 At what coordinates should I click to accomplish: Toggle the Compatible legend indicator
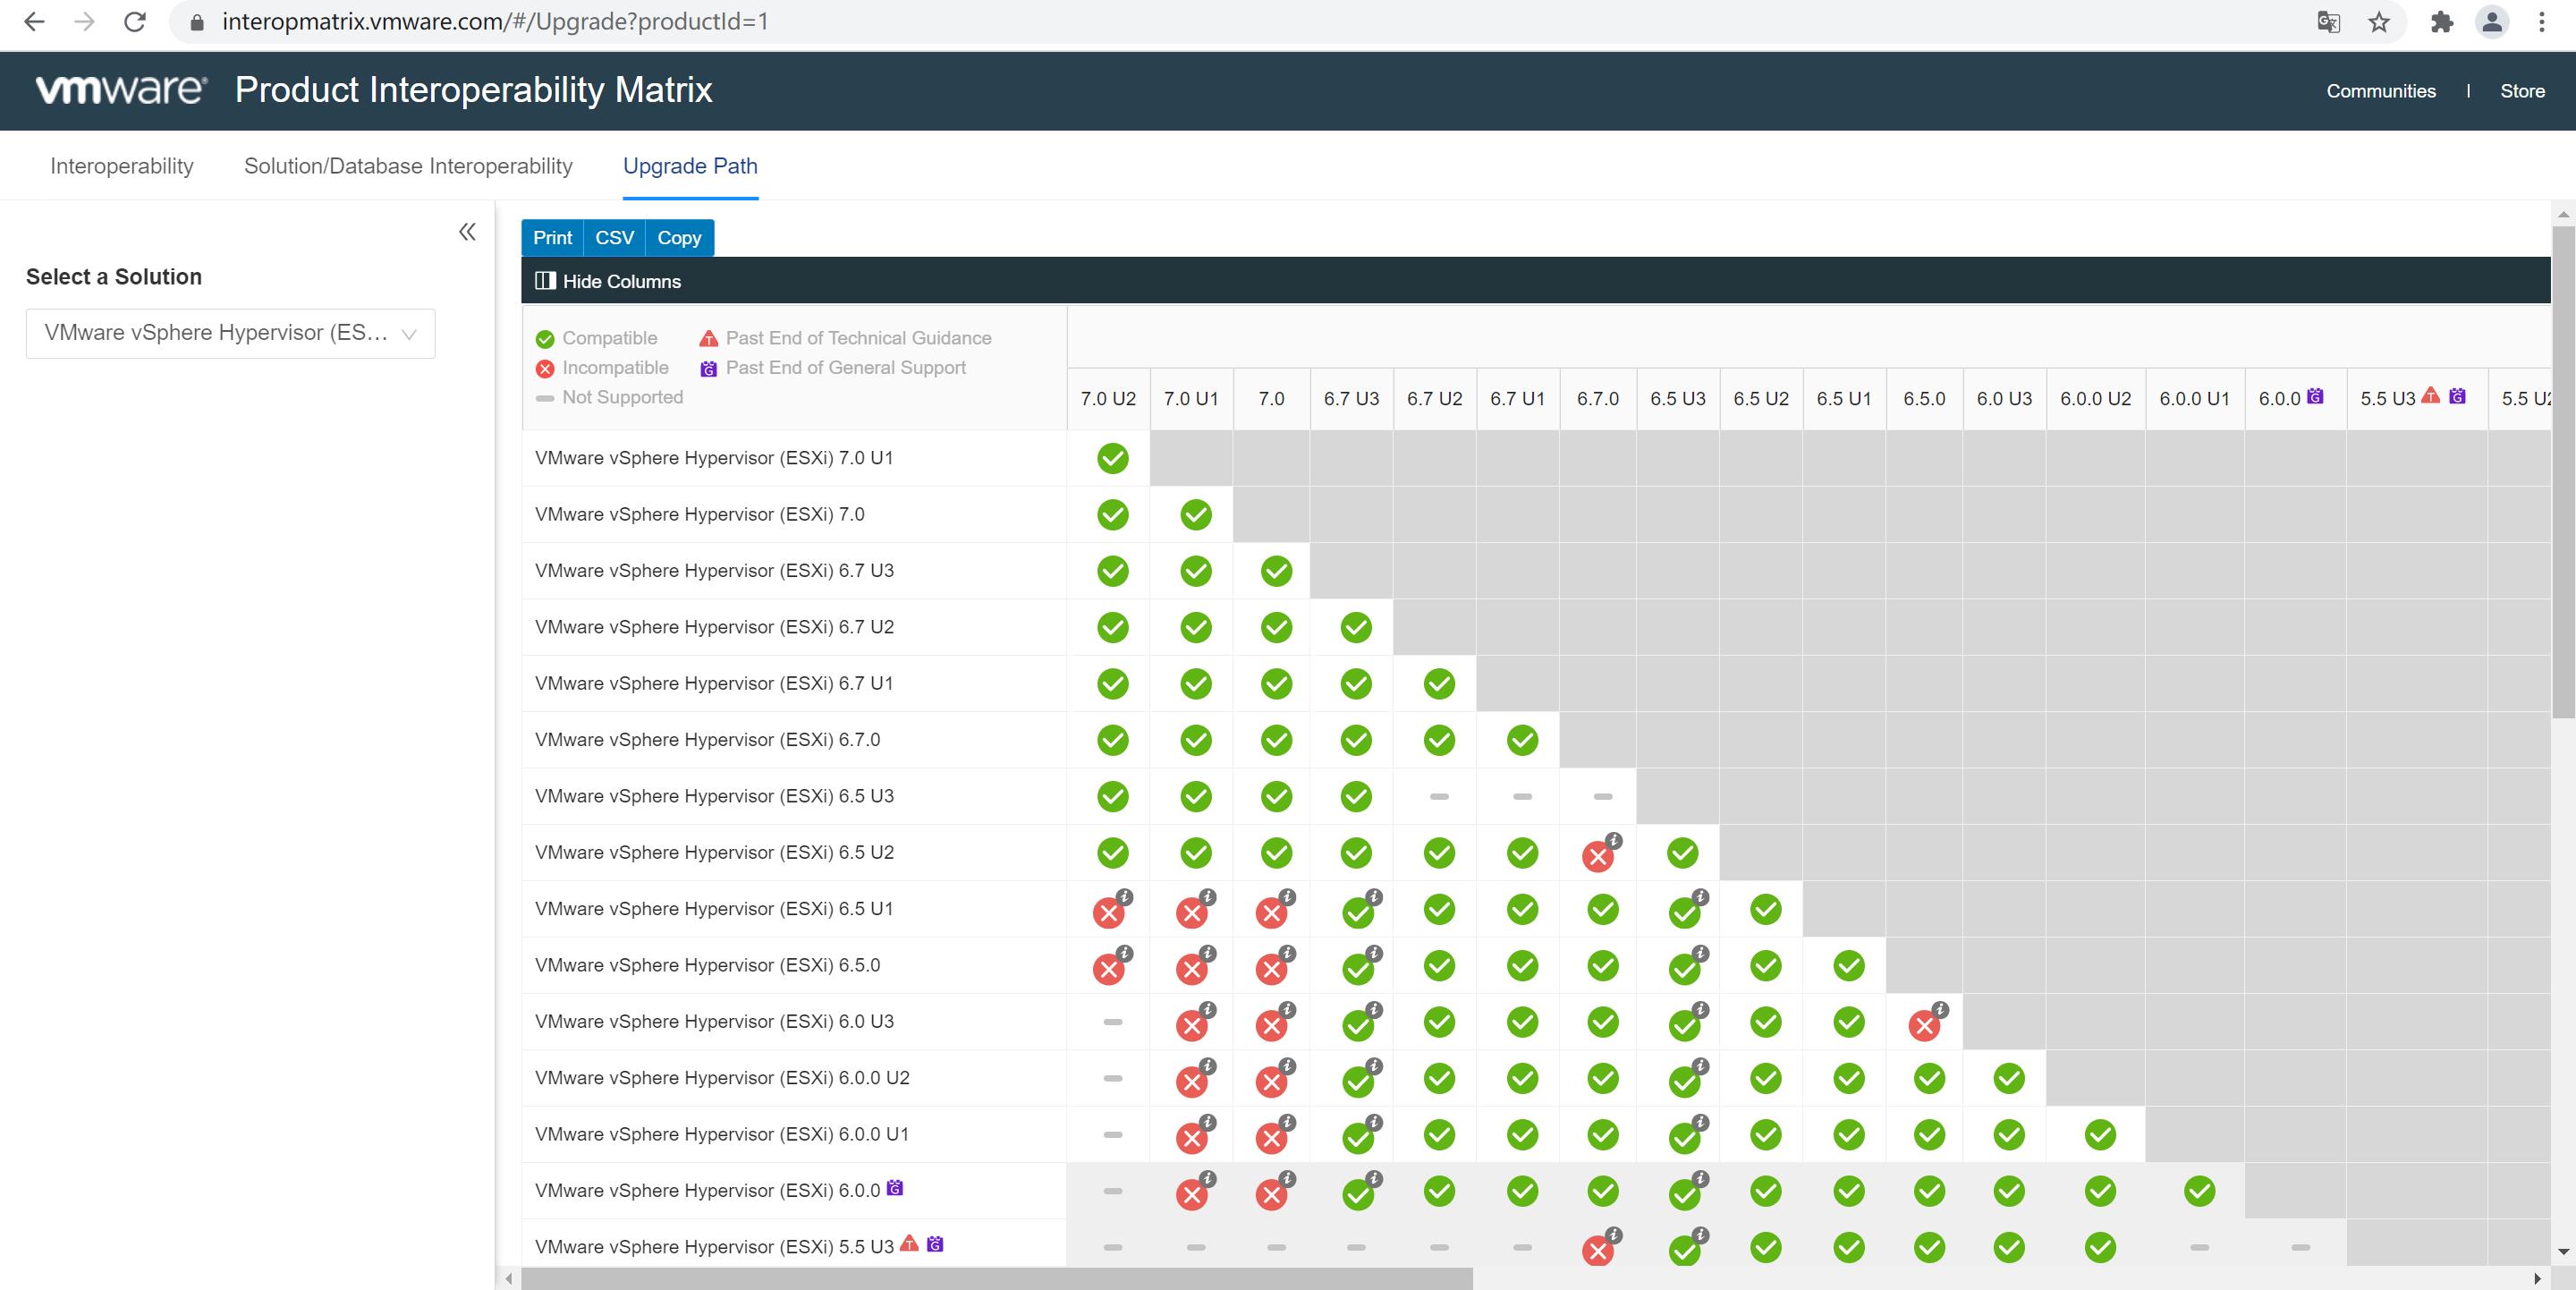tap(545, 337)
